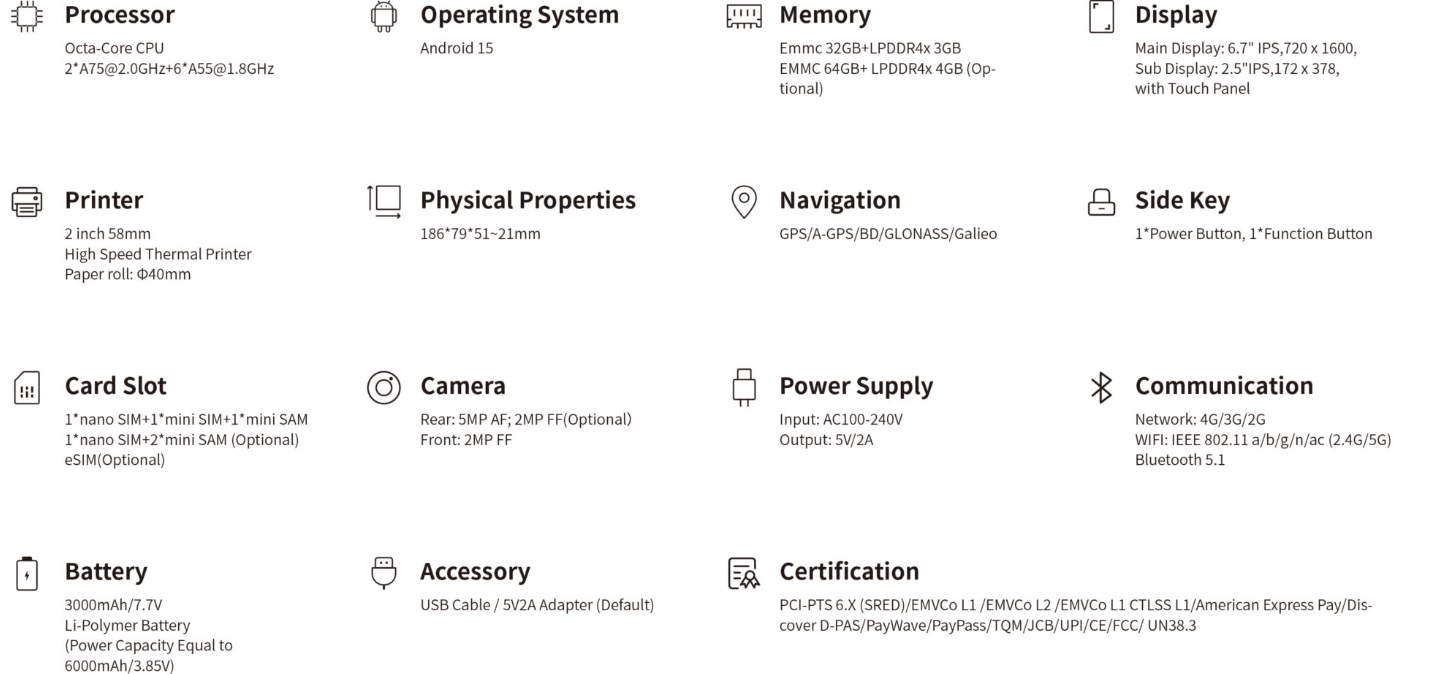Click the Battery charging icon

coord(27,573)
